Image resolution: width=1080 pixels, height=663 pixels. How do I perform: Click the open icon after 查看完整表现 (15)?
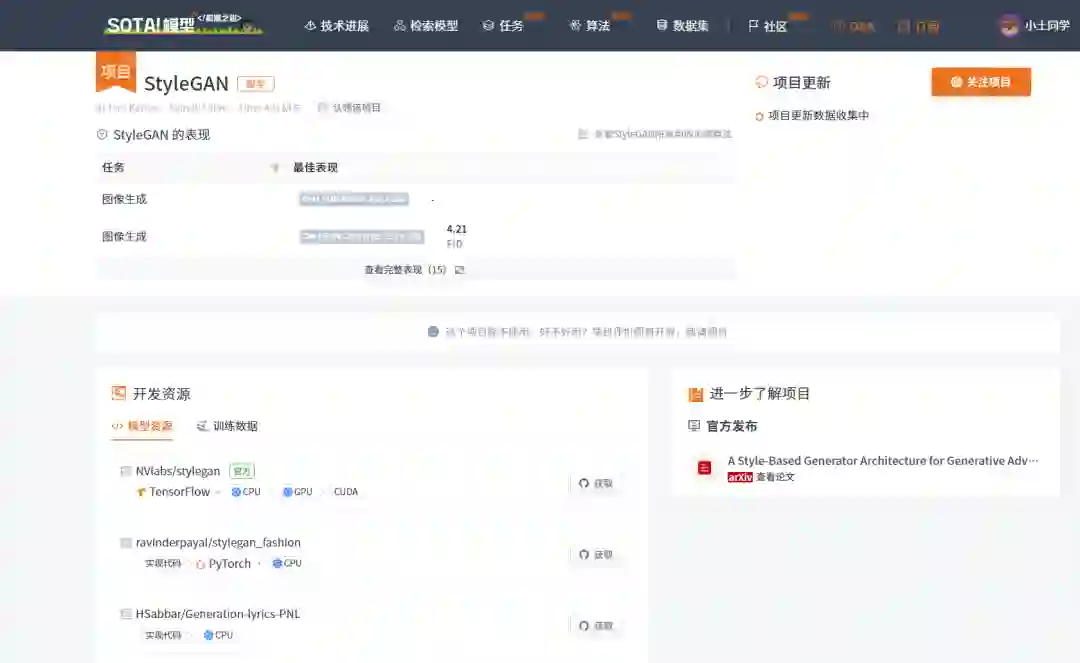pos(460,270)
